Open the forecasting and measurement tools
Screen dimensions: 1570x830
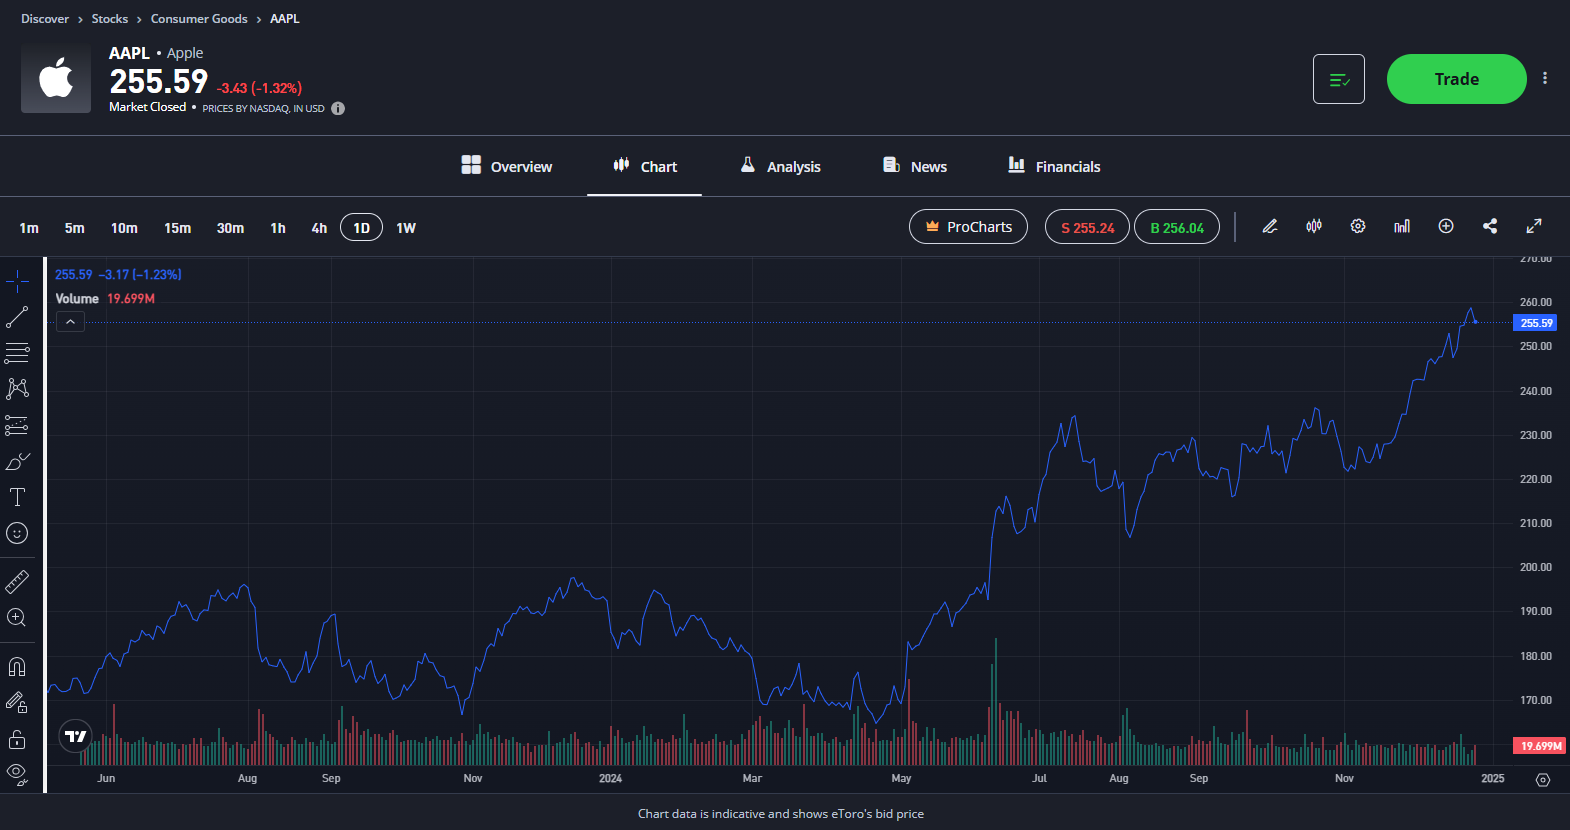pyautogui.click(x=17, y=425)
